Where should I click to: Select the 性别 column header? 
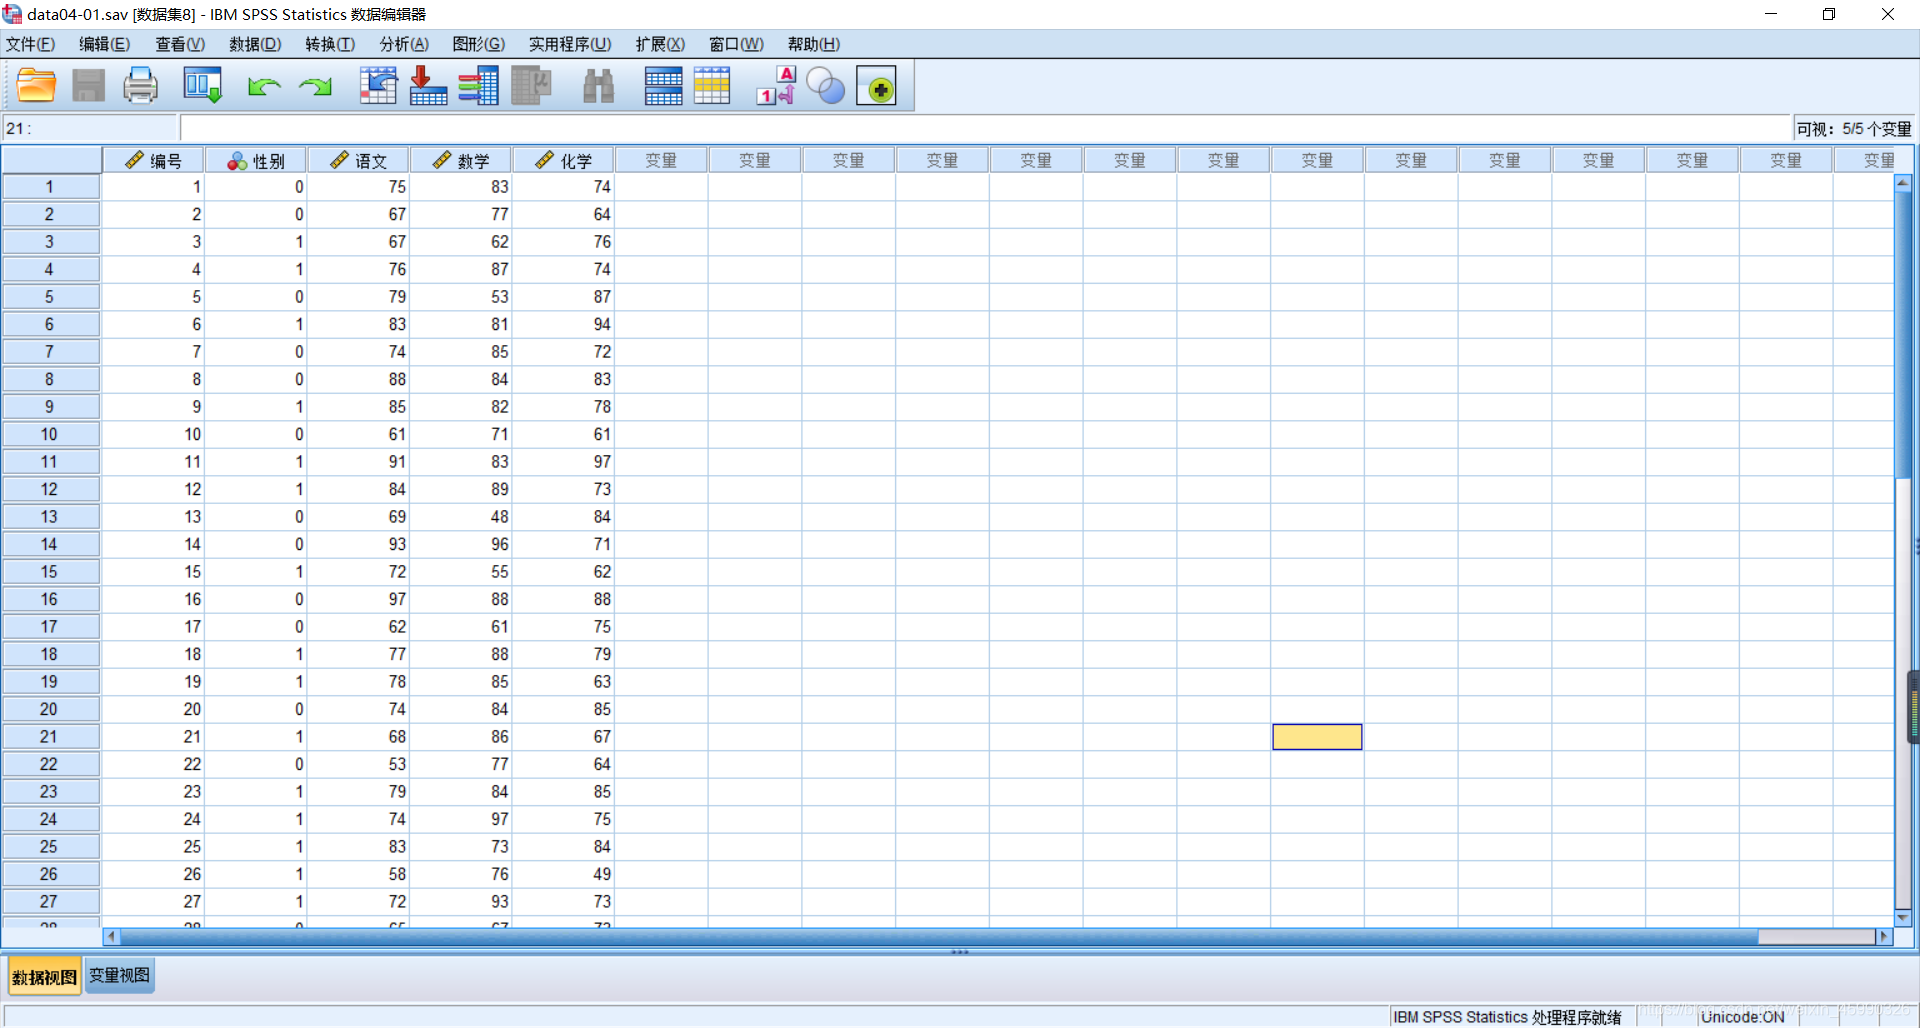(x=256, y=160)
